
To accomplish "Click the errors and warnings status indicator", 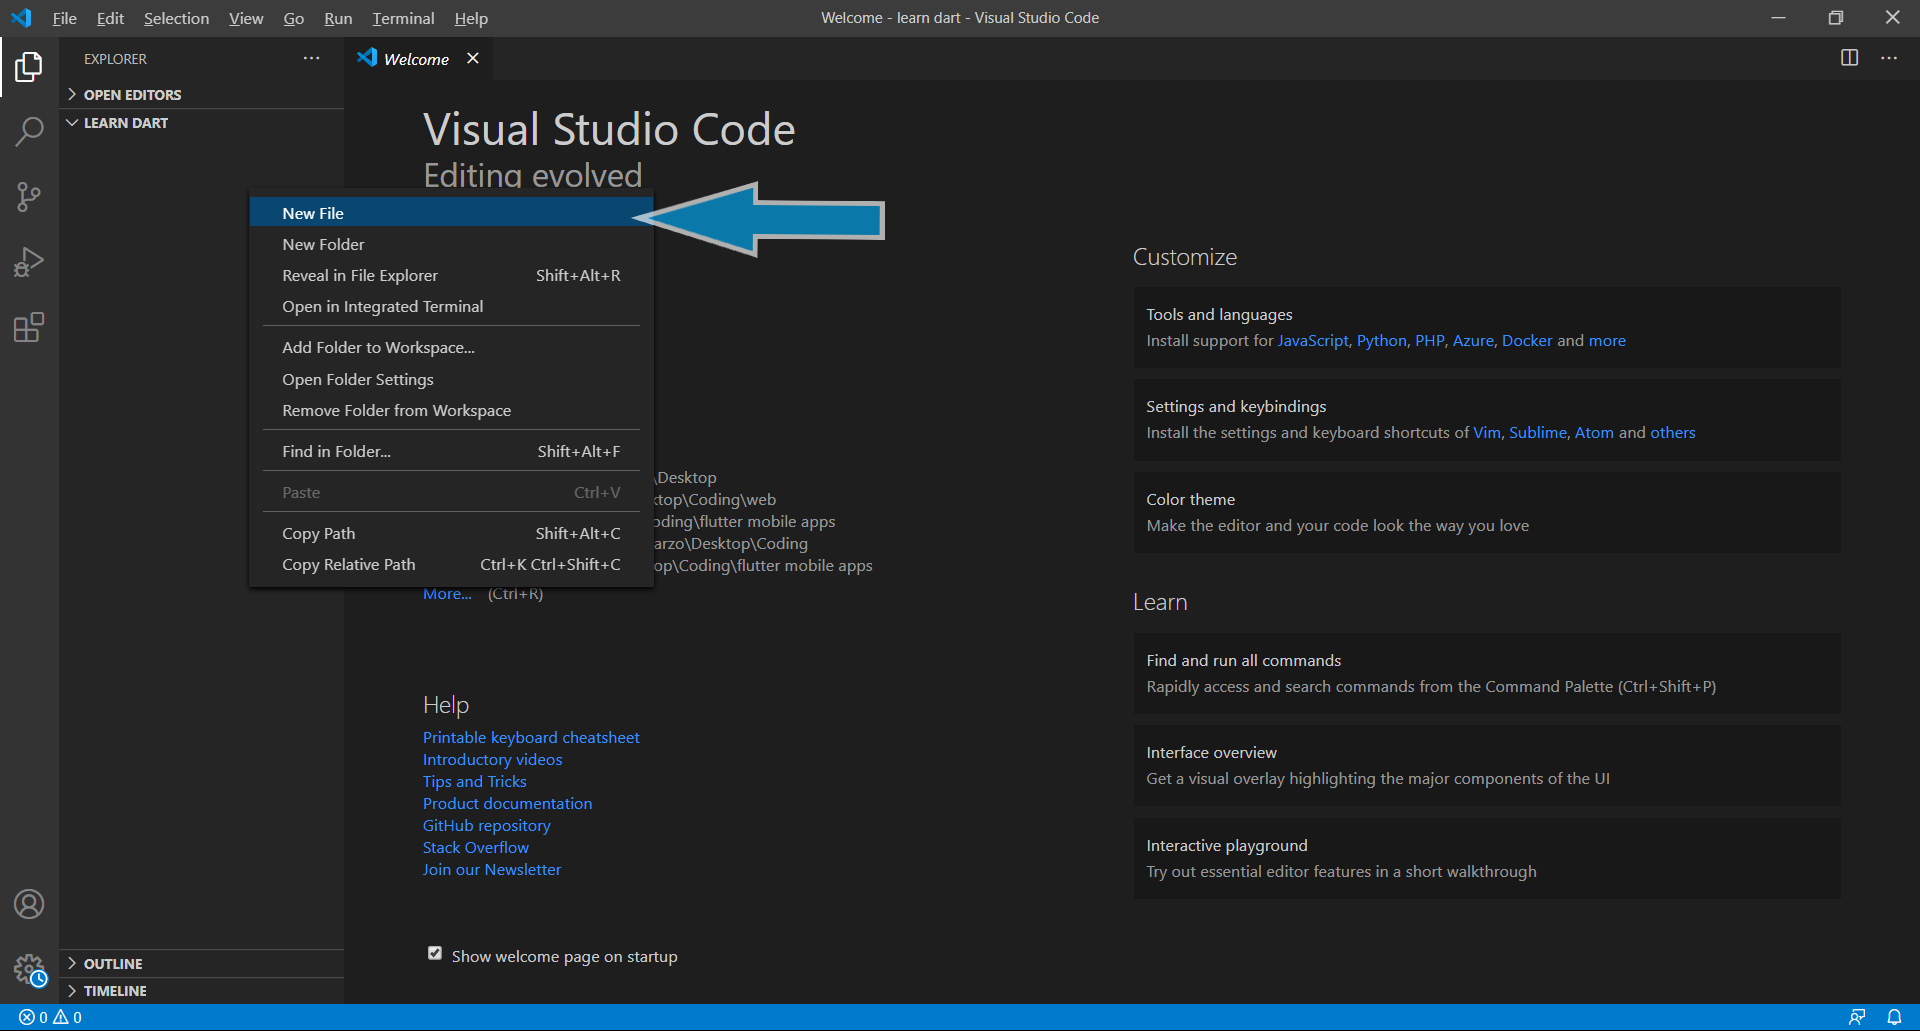I will [50, 1017].
